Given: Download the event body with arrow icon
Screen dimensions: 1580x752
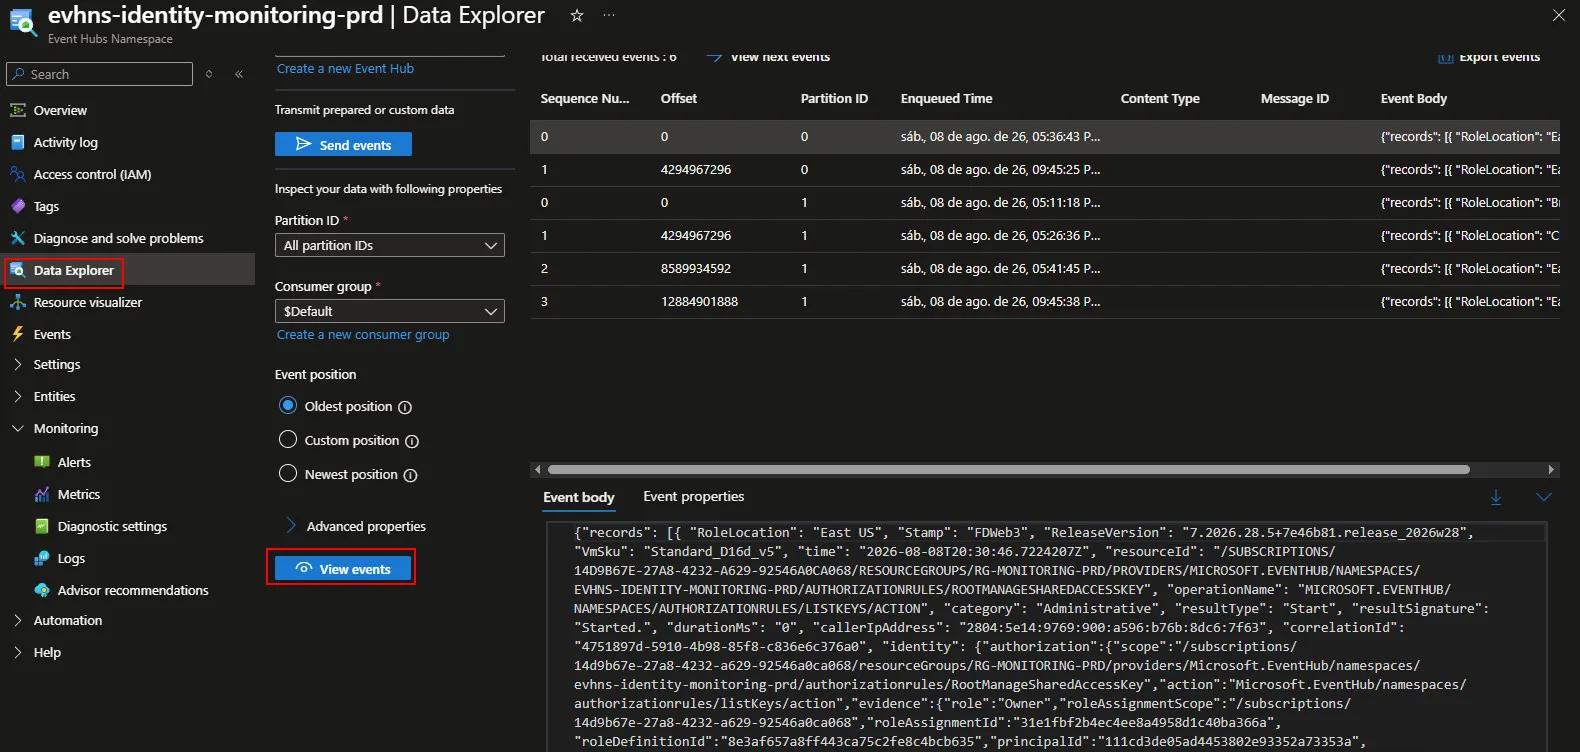Looking at the screenshot, I should tap(1496, 497).
